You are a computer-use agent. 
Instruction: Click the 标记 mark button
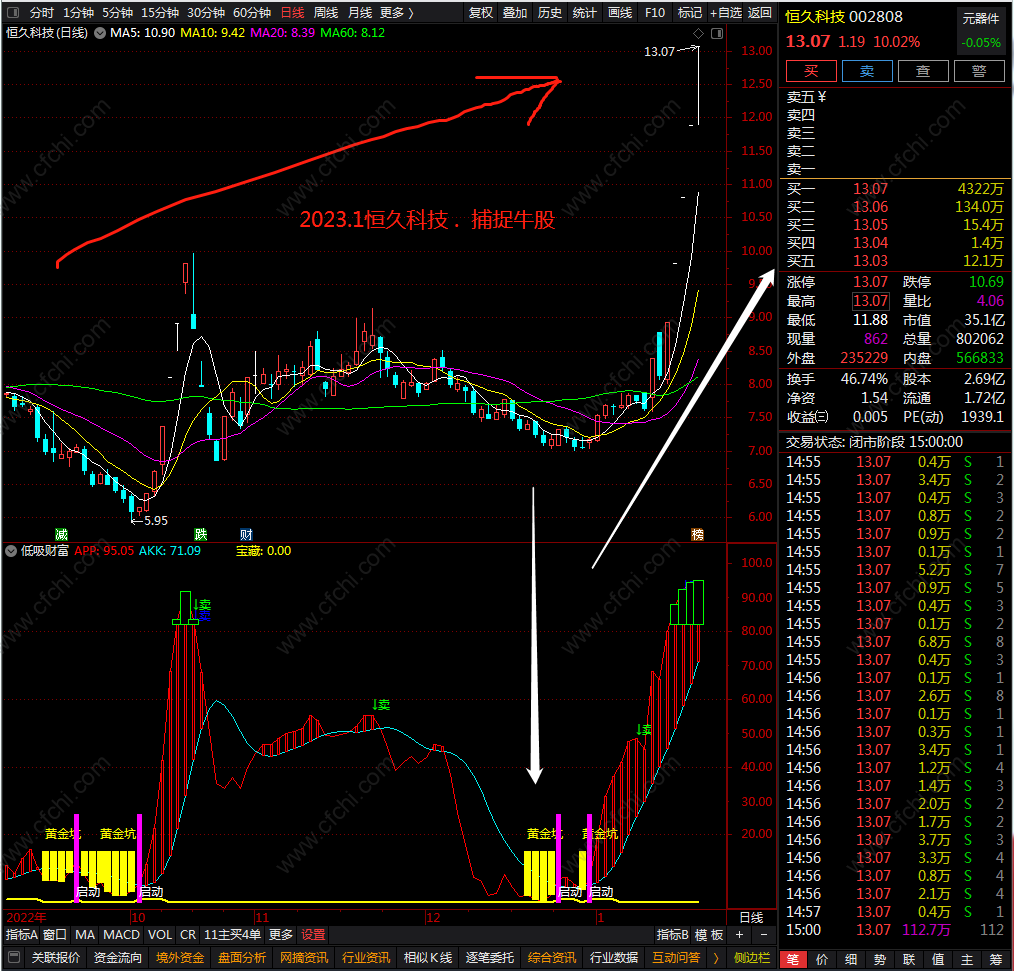click(689, 12)
